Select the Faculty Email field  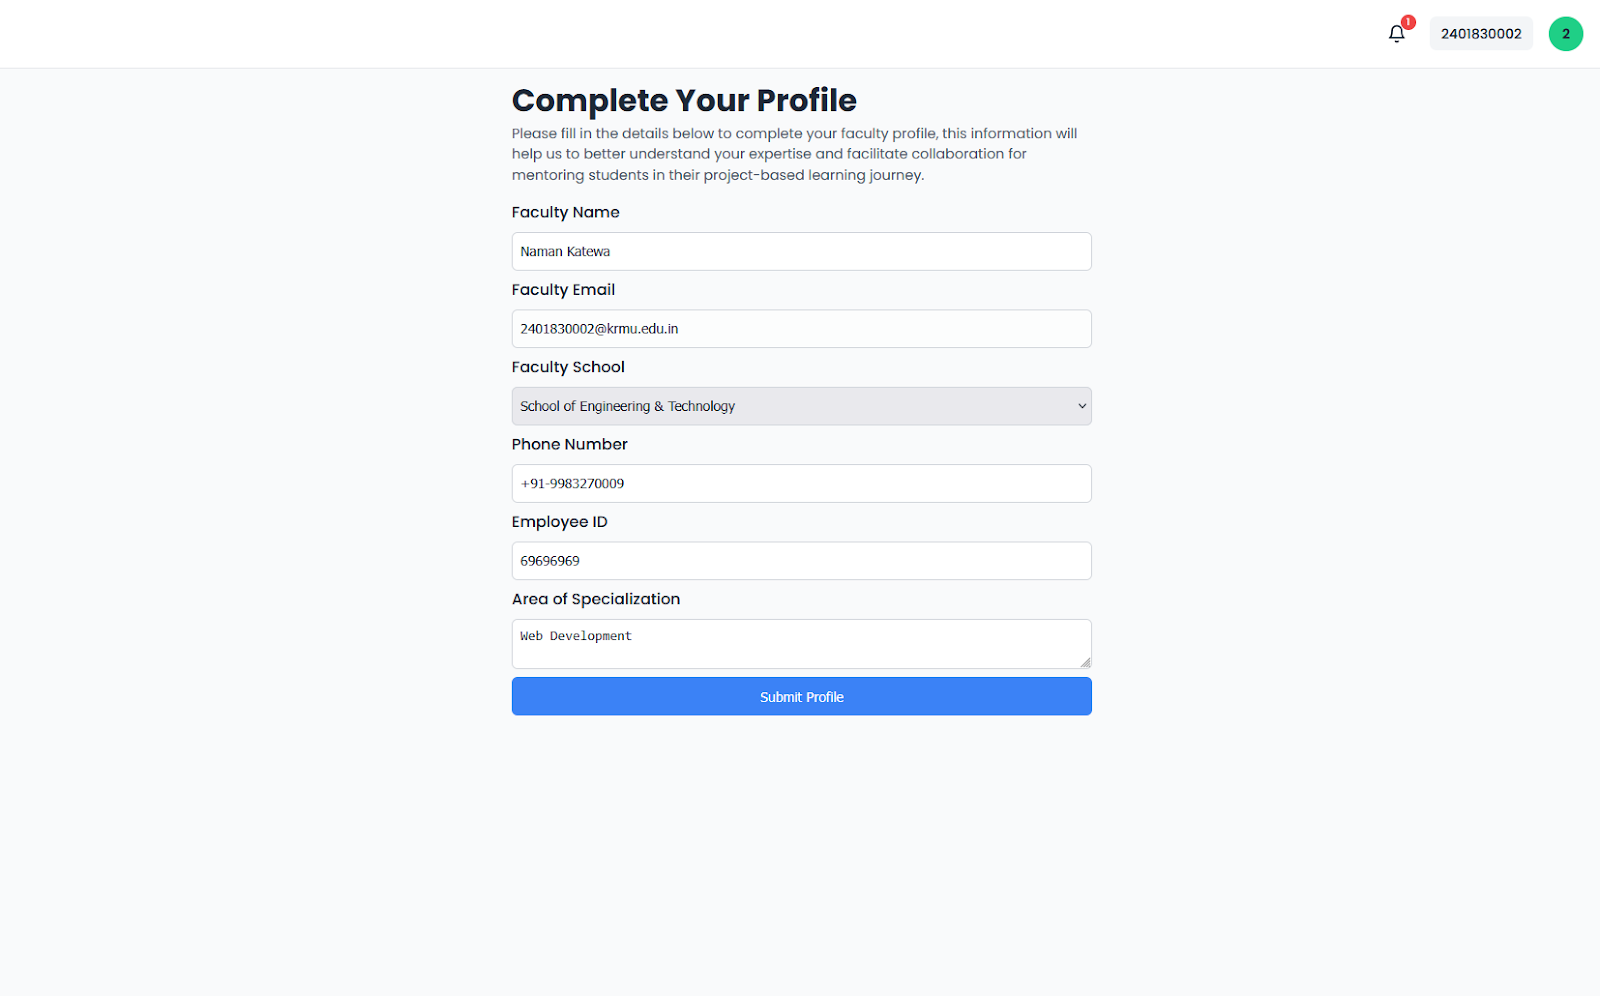pyautogui.click(x=801, y=328)
